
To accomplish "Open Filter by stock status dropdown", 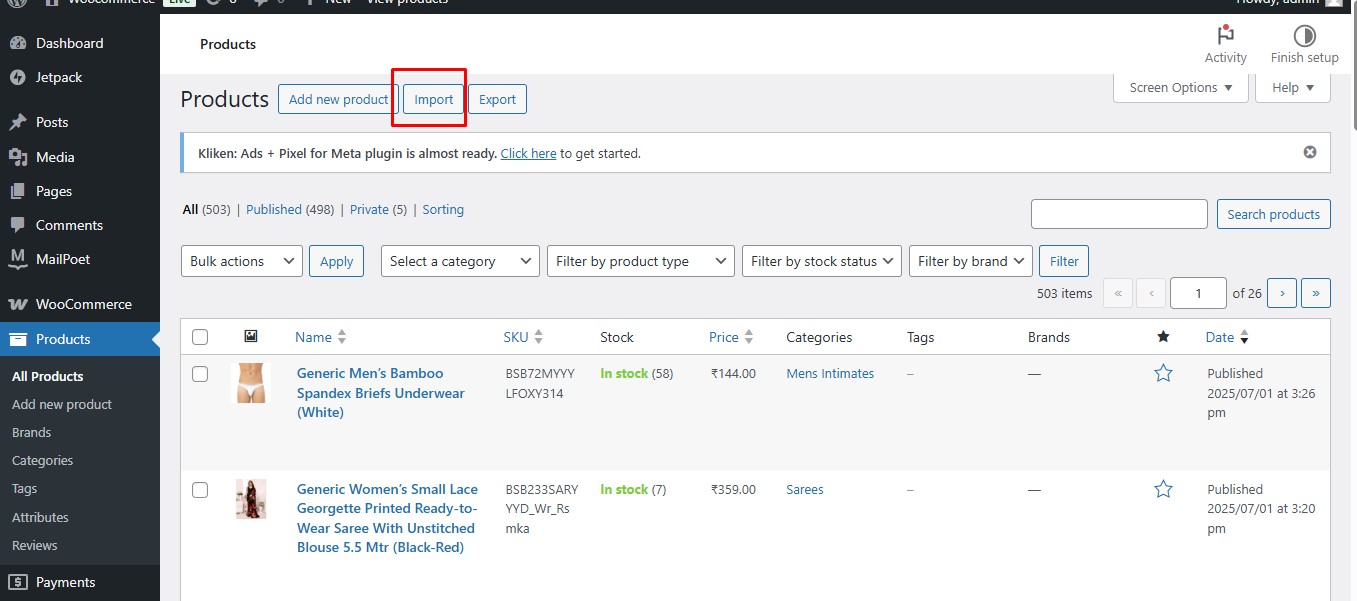I will click(x=821, y=261).
